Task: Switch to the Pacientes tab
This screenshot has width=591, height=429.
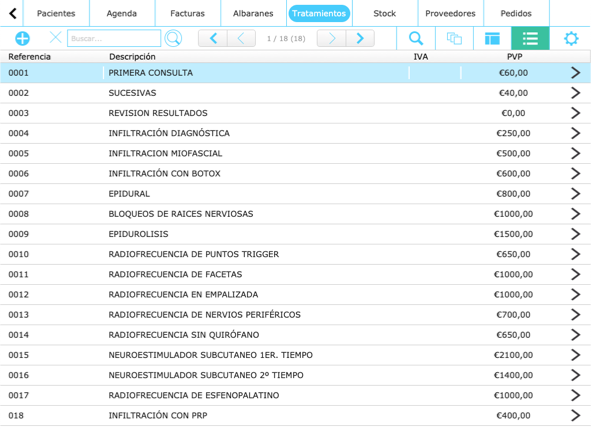Action: tap(56, 14)
